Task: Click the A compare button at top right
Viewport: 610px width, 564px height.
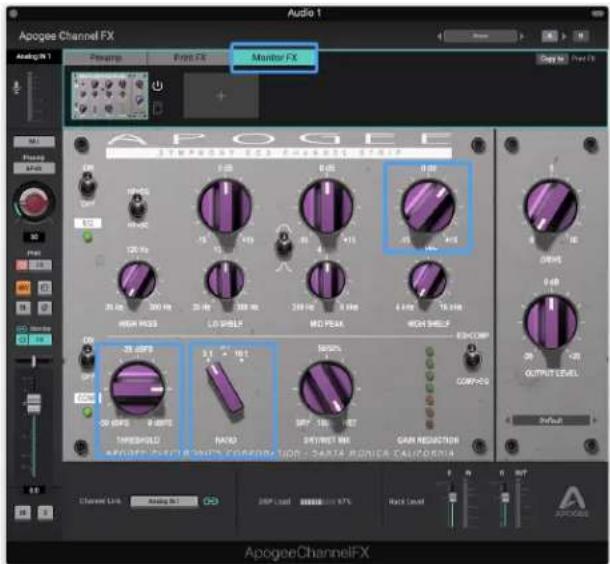Action: [x=549, y=36]
